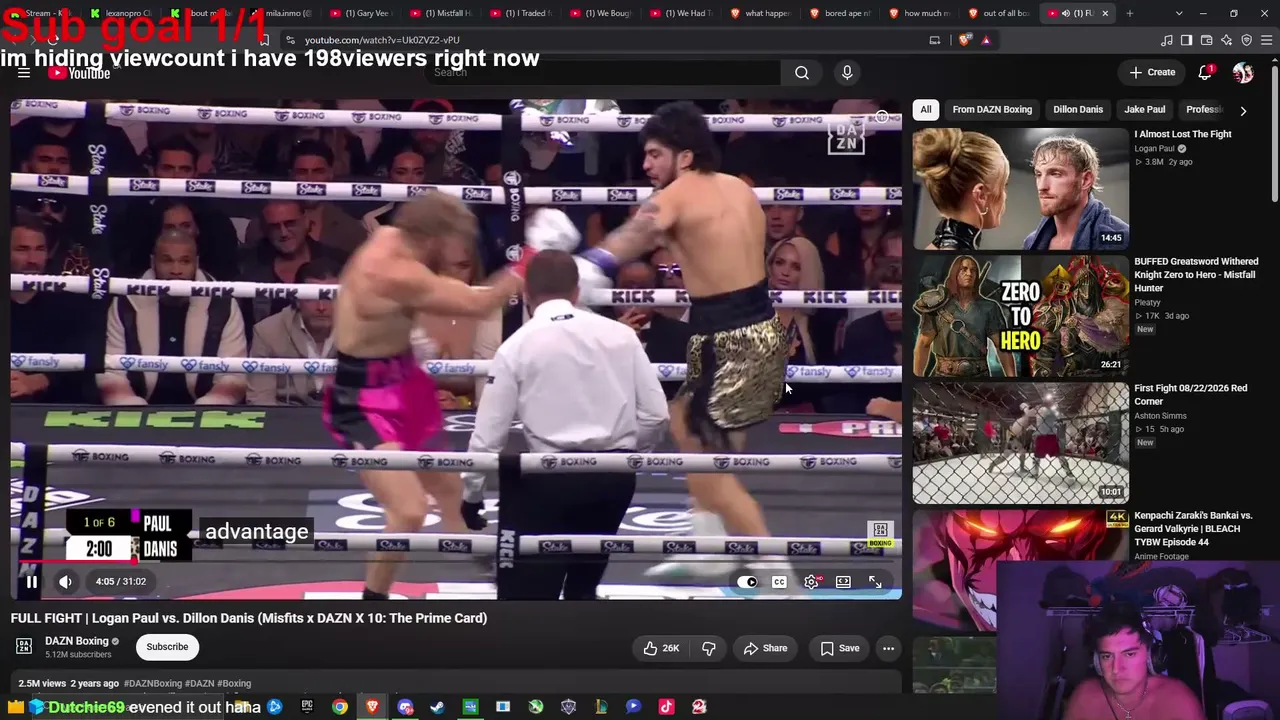Open the Brave Leo AI icon
Viewport: 1280px width, 720px height.
(x=1226, y=40)
